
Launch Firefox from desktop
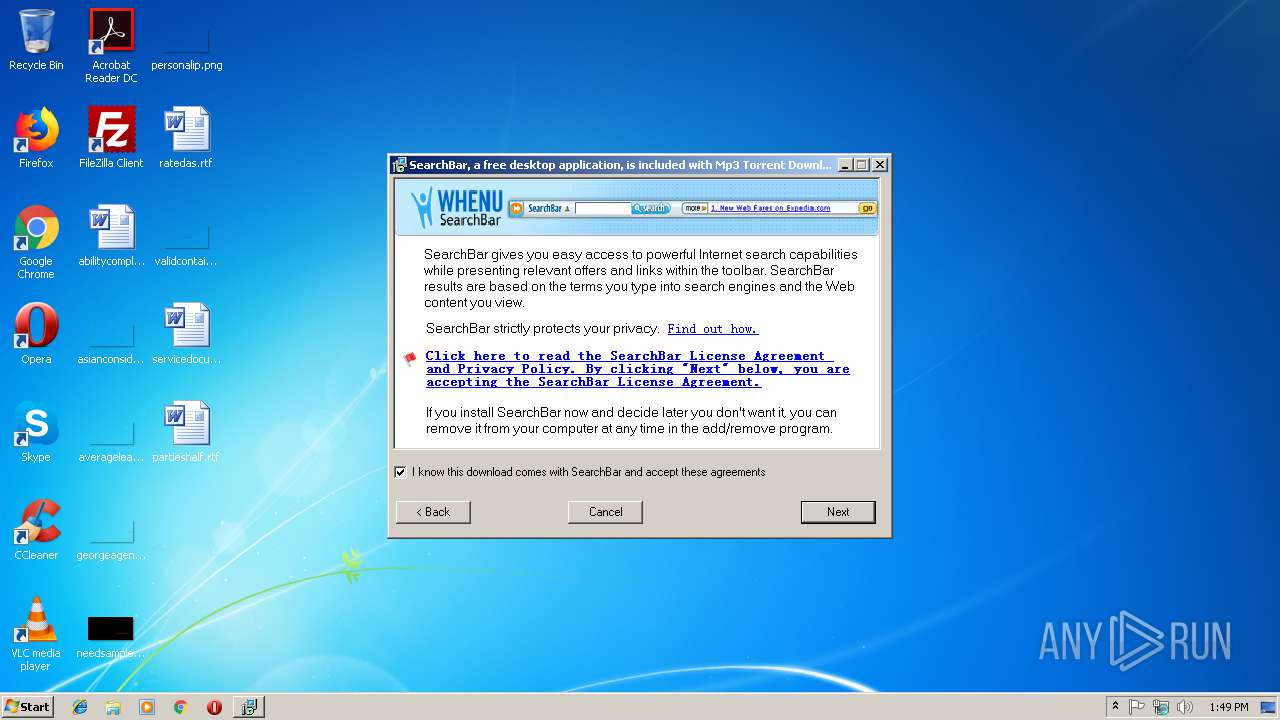(x=36, y=138)
